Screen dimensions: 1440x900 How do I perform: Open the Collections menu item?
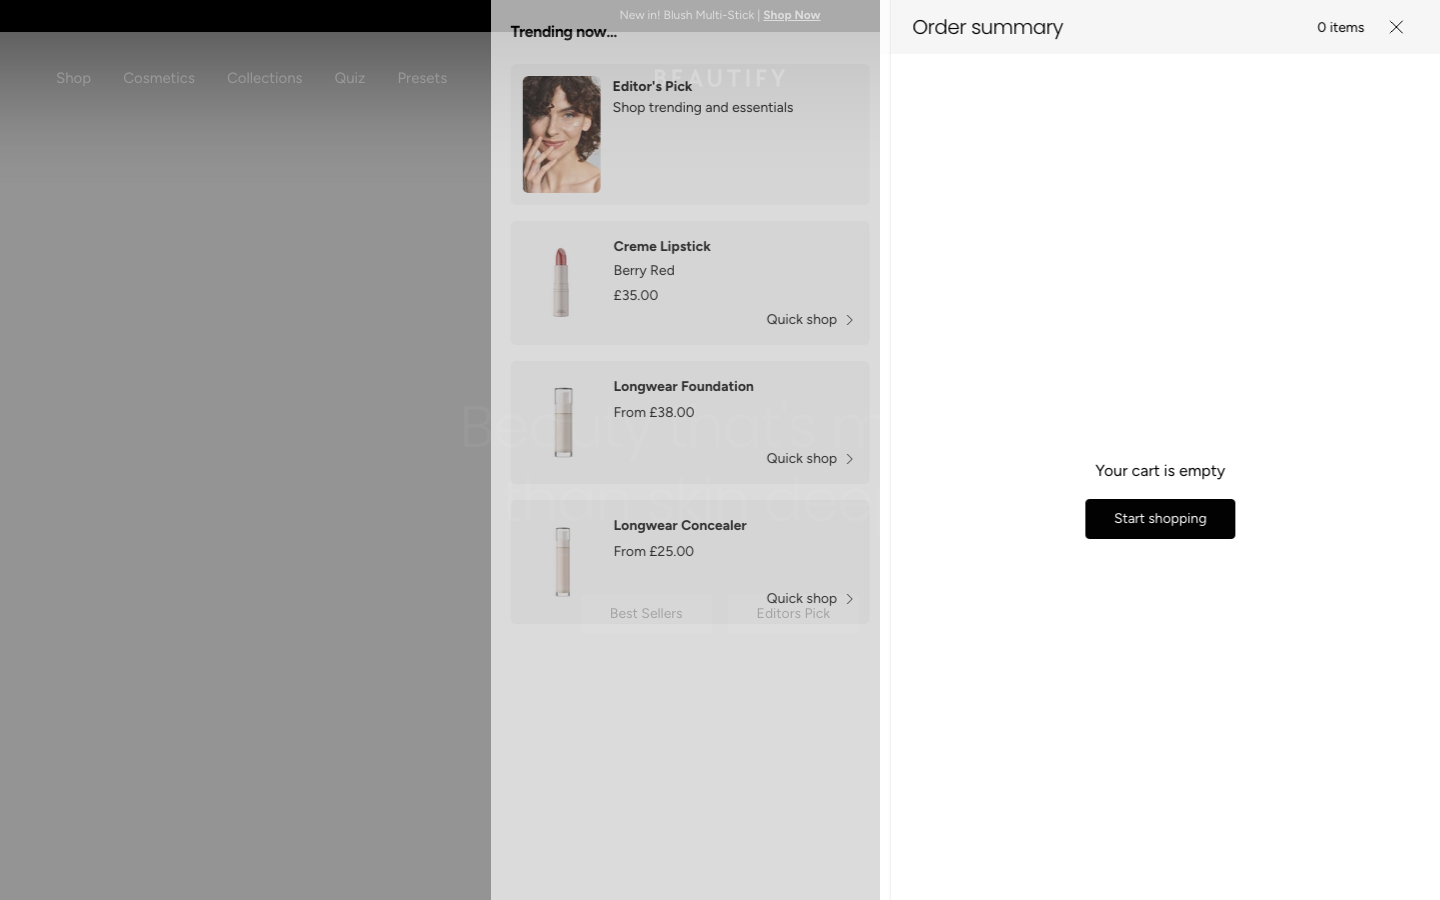[x=264, y=78]
